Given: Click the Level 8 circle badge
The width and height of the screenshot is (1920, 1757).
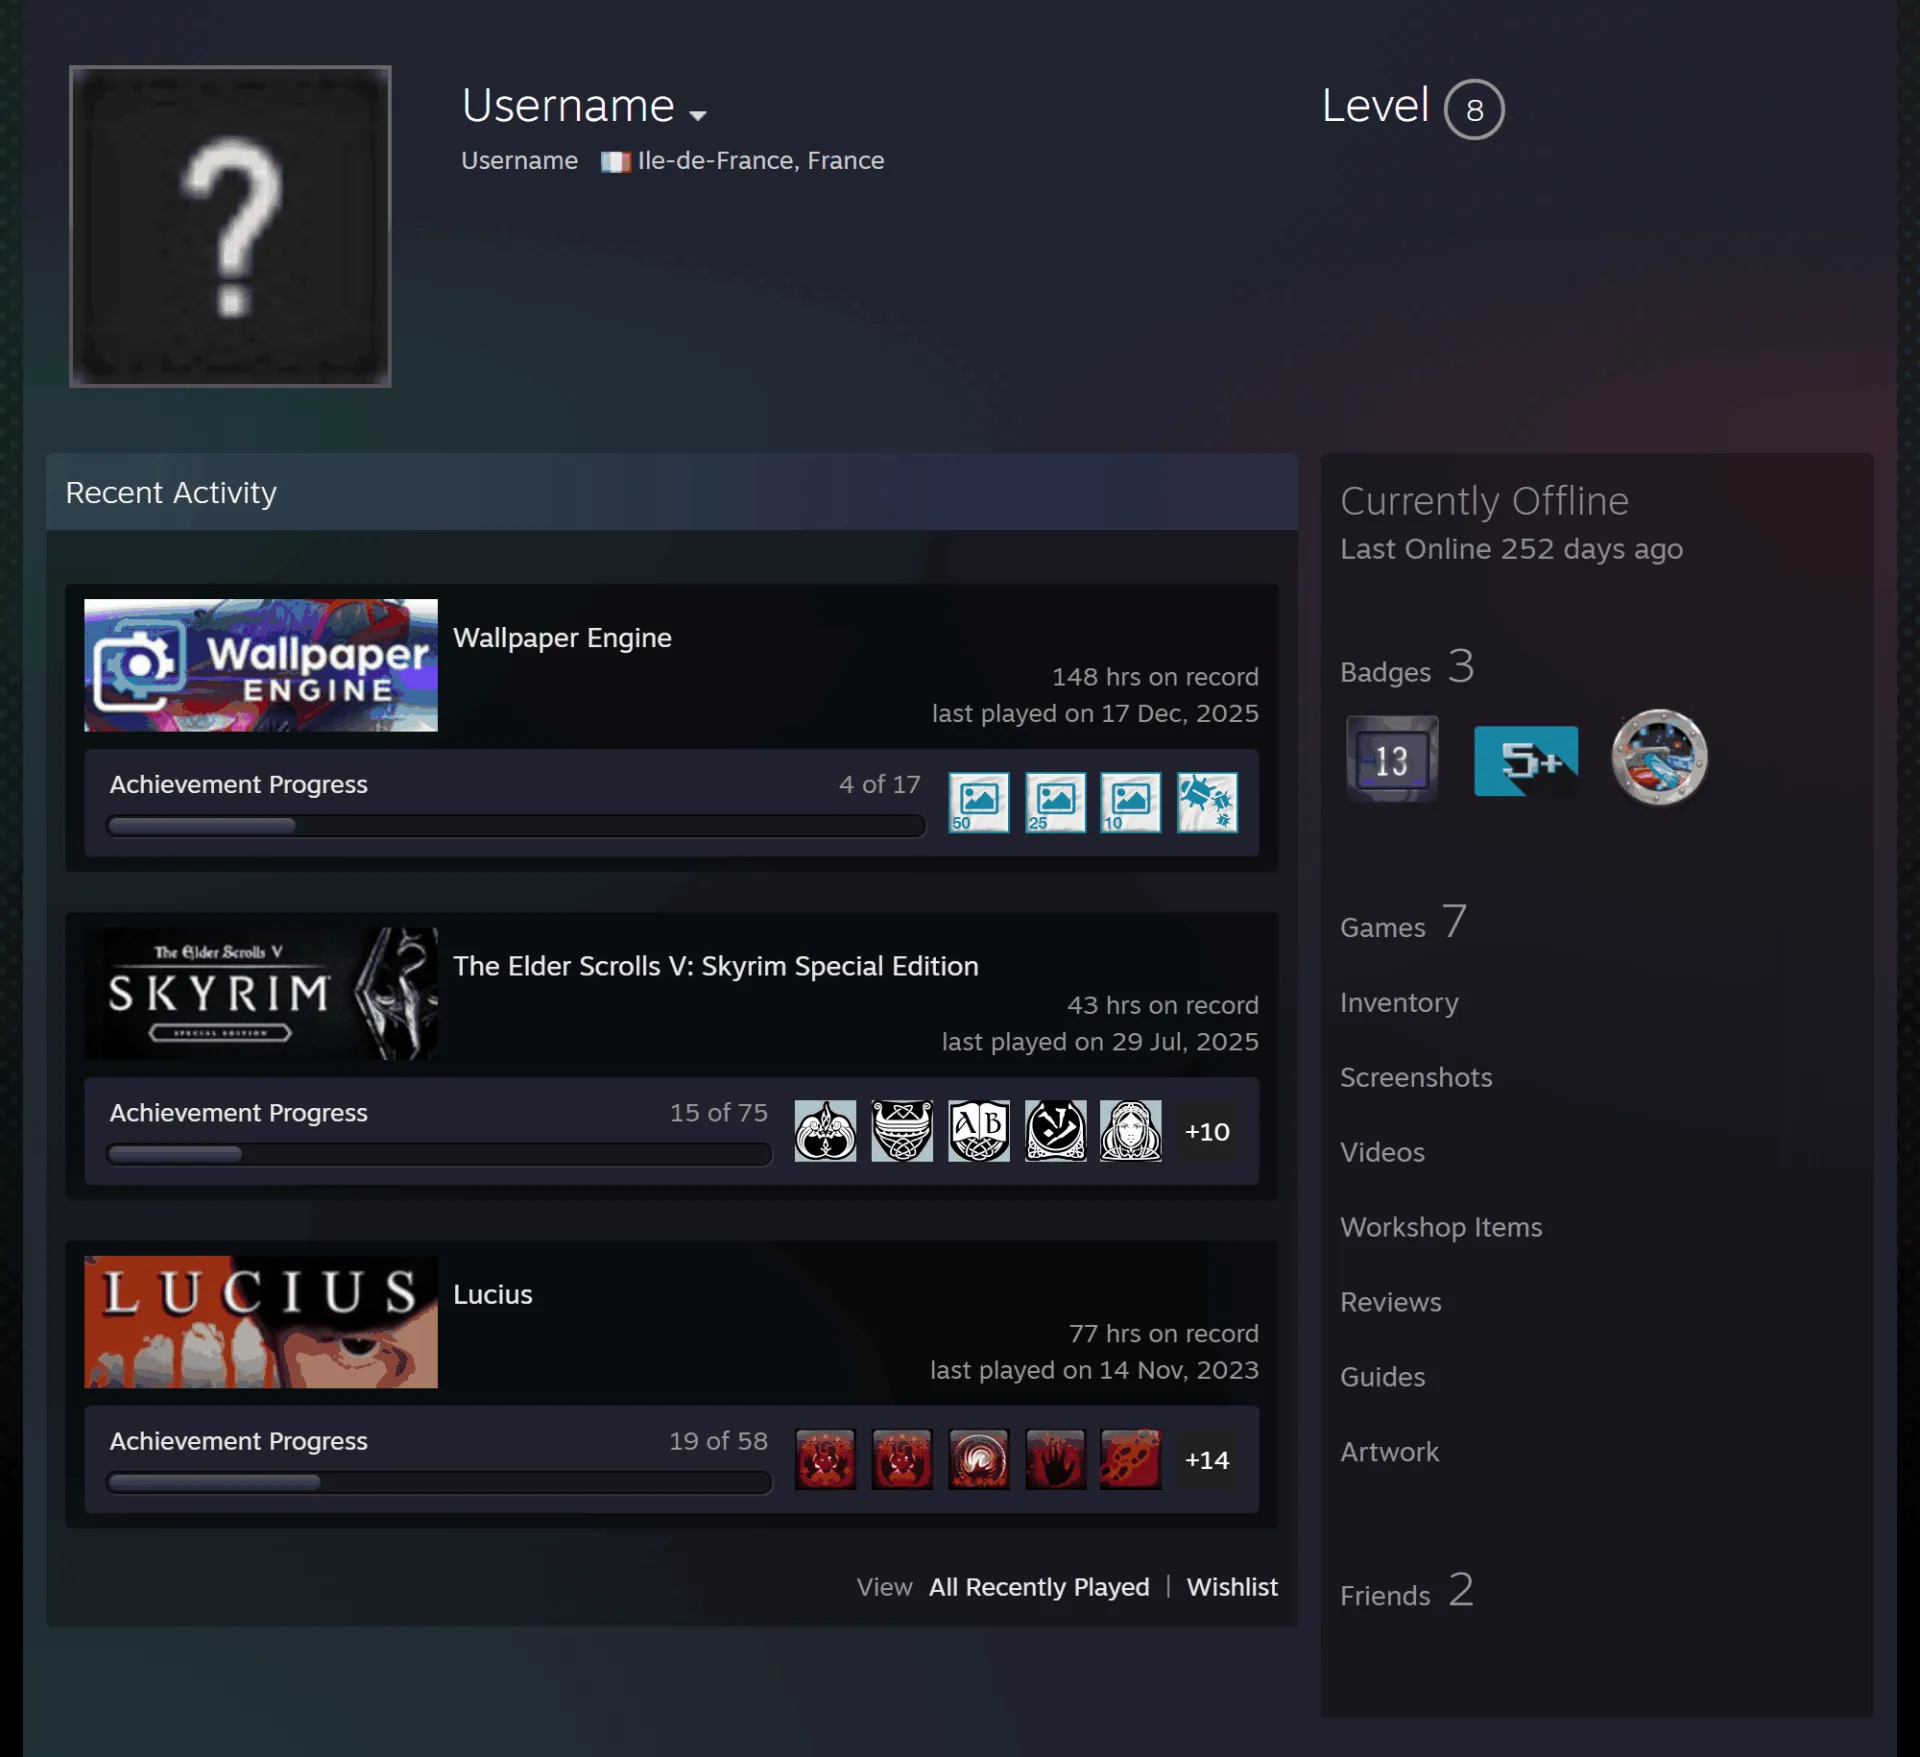Looking at the screenshot, I should point(1473,109).
